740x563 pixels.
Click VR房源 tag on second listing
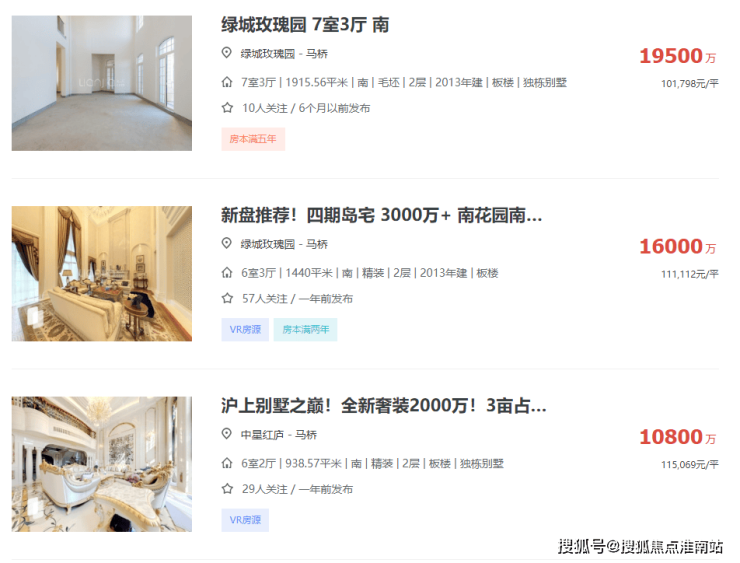245,329
